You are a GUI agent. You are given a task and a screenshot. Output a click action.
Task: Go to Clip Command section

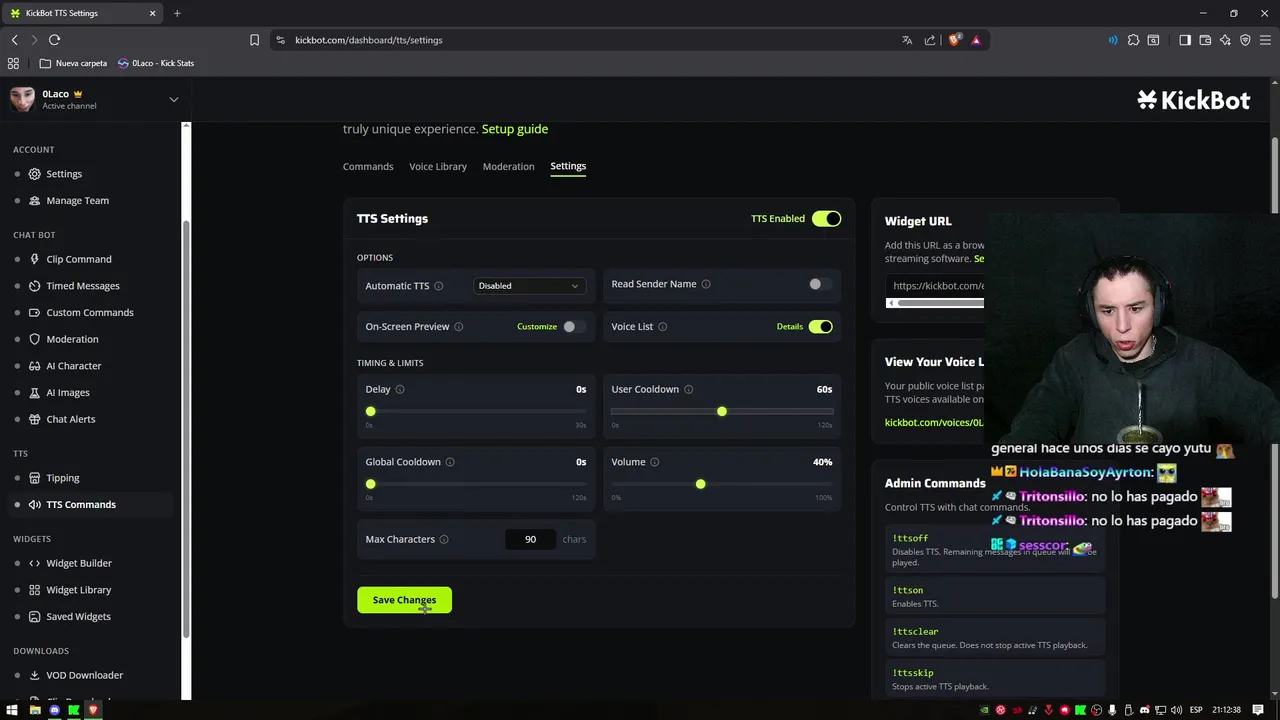click(78, 259)
